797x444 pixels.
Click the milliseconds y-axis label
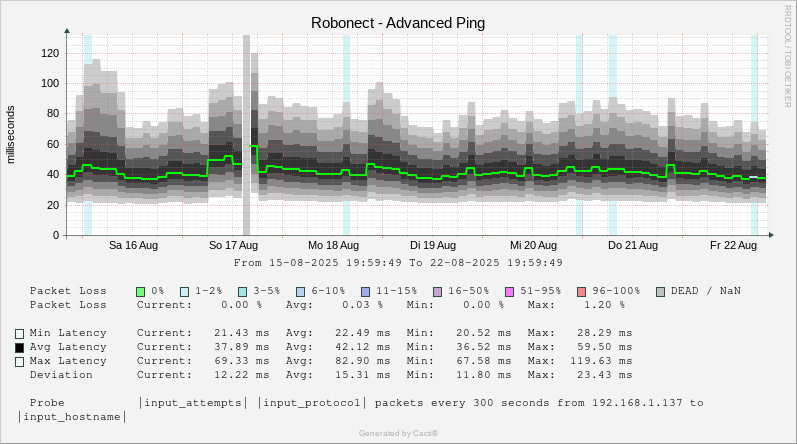(x=11, y=135)
